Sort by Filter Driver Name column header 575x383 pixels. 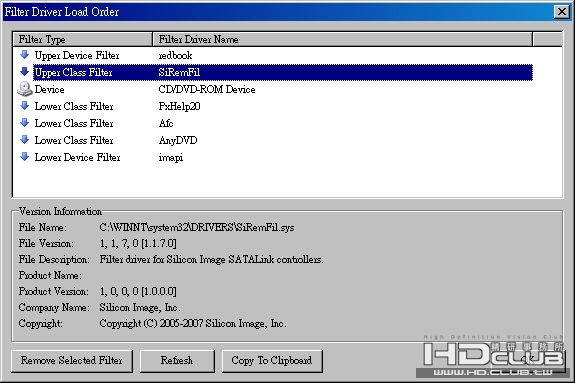pyautogui.click(x=342, y=39)
